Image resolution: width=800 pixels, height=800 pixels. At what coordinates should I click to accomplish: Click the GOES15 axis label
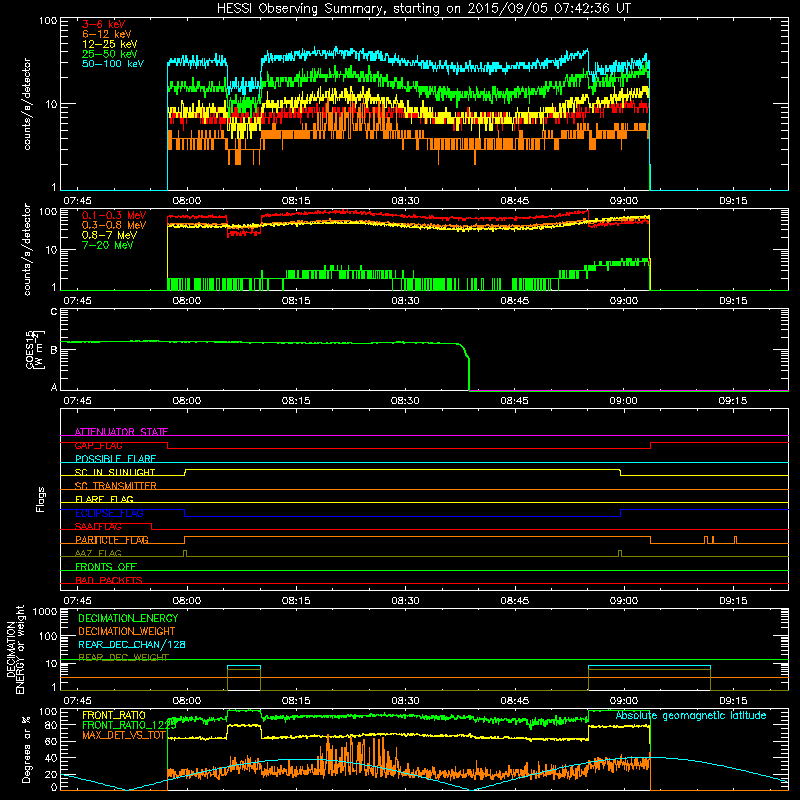(34, 349)
